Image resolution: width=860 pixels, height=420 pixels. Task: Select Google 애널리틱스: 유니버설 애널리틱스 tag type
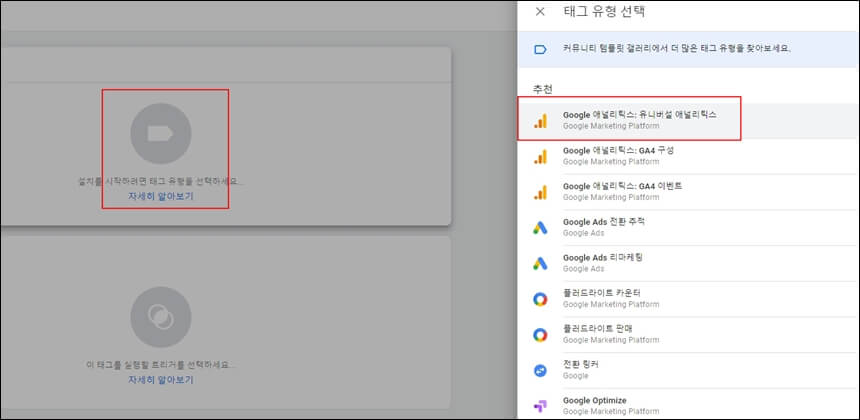coord(689,120)
